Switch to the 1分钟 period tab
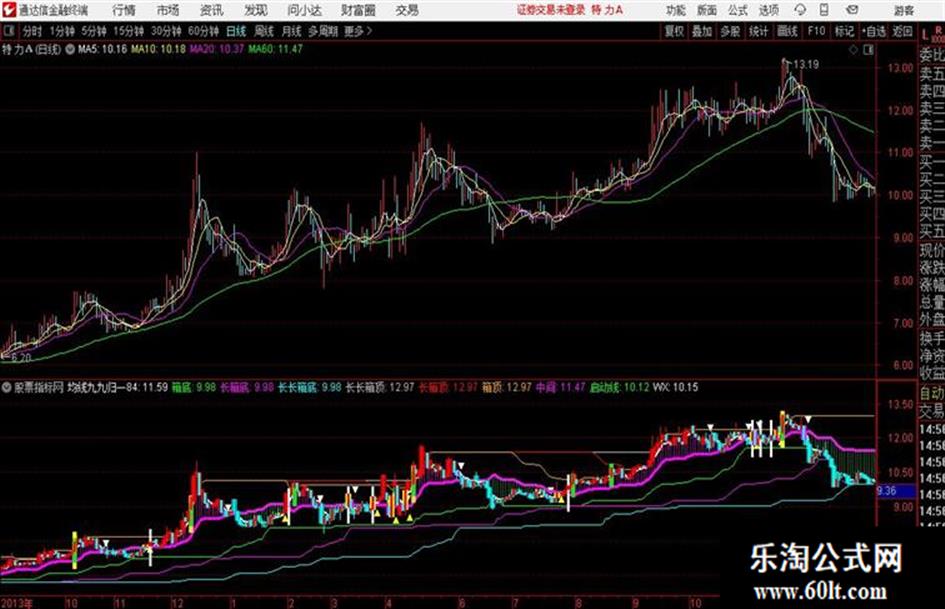Image resolution: width=945 pixels, height=609 pixels. tap(62, 31)
